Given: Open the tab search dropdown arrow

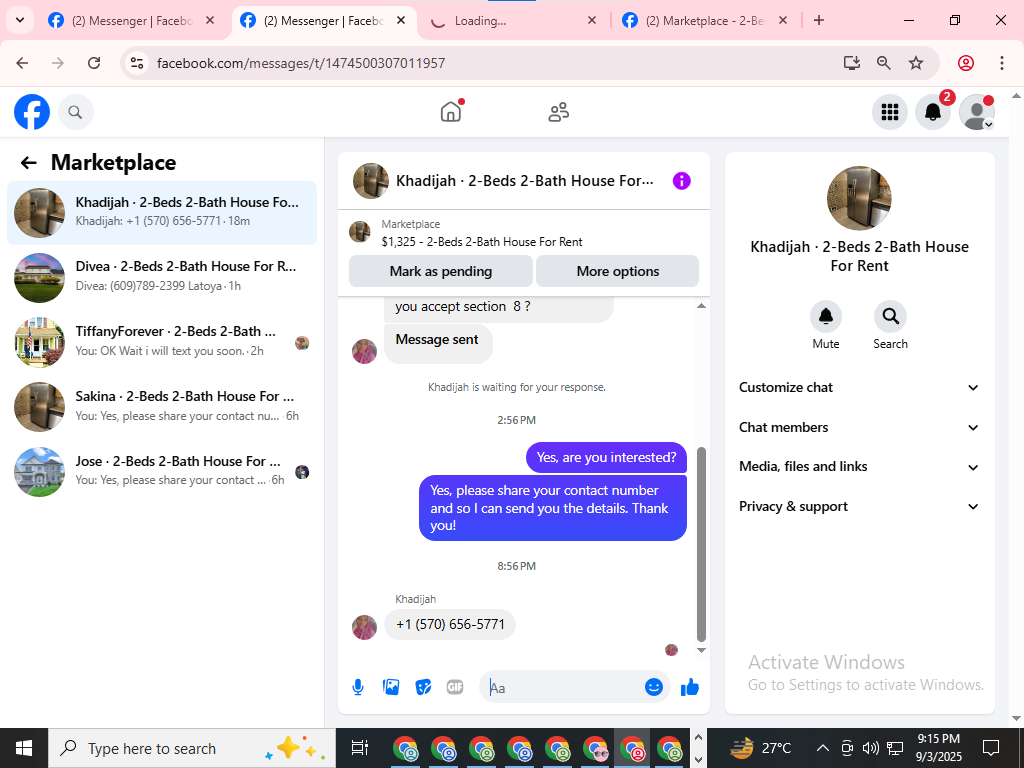Looking at the screenshot, I should (x=20, y=20).
